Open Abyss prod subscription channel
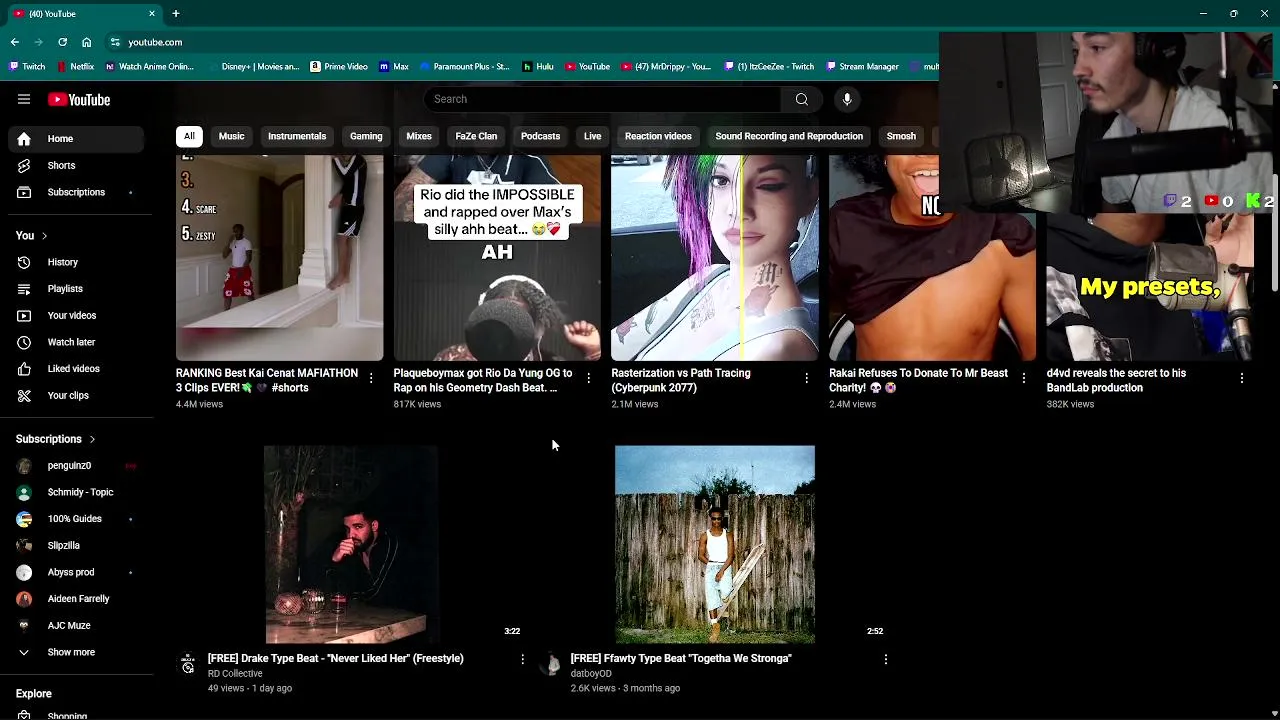1280x720 pixels. point(75,572)
